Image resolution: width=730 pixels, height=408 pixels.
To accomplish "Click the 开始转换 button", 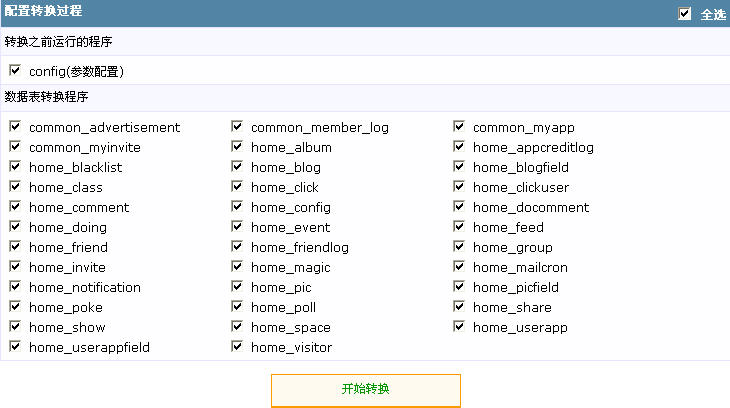I will point(365,390).
